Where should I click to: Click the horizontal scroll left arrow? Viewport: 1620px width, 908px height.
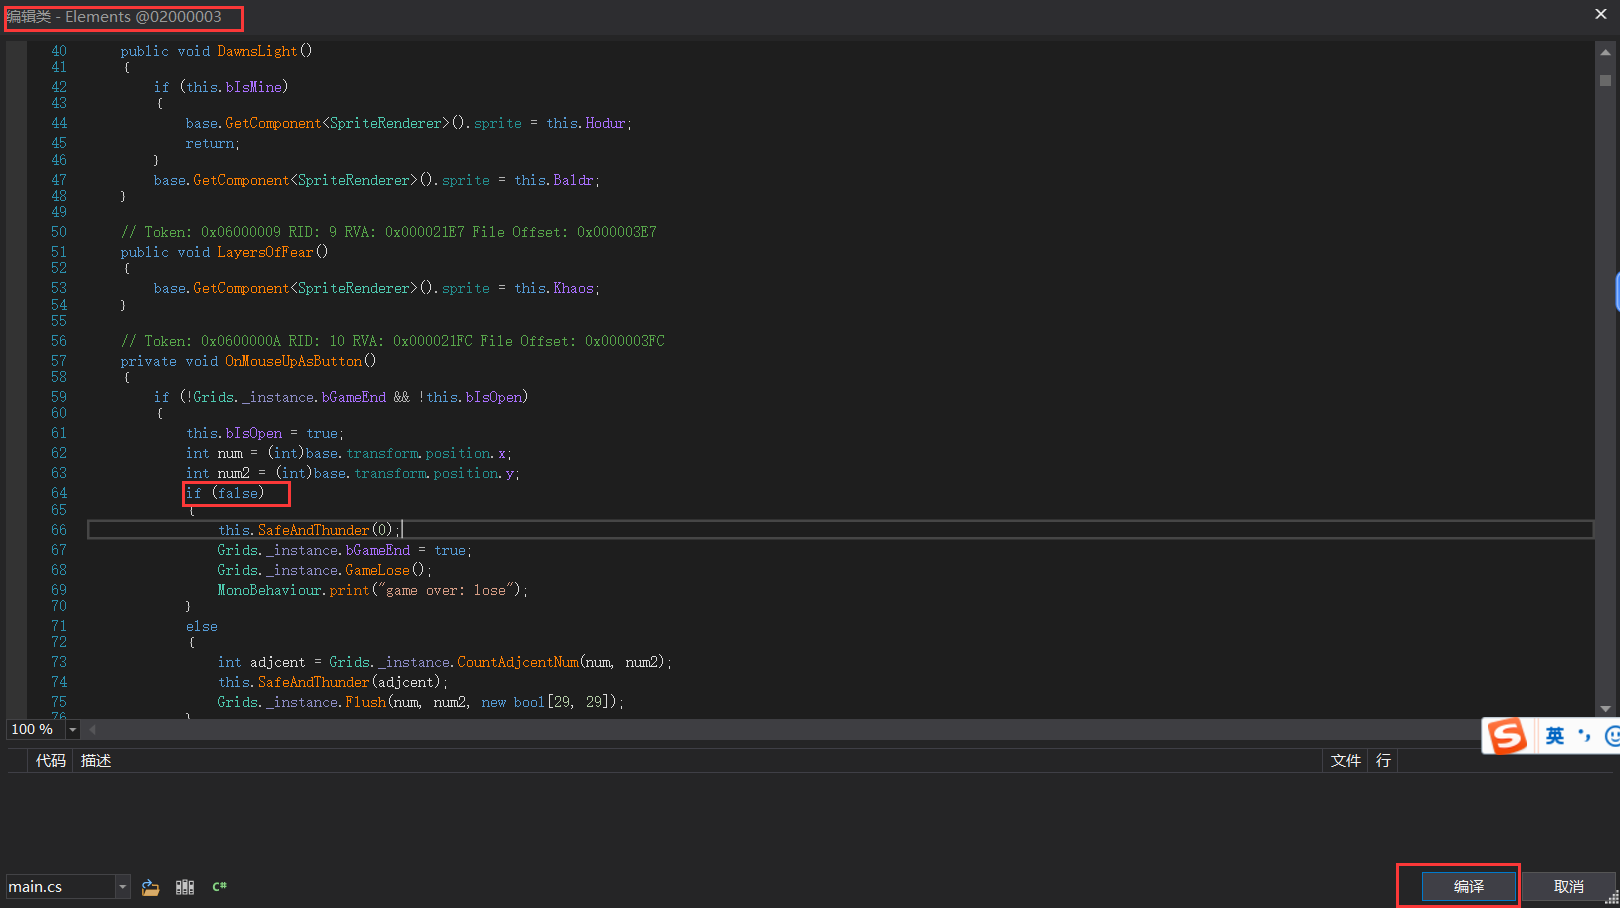click(x=92, y=729)
